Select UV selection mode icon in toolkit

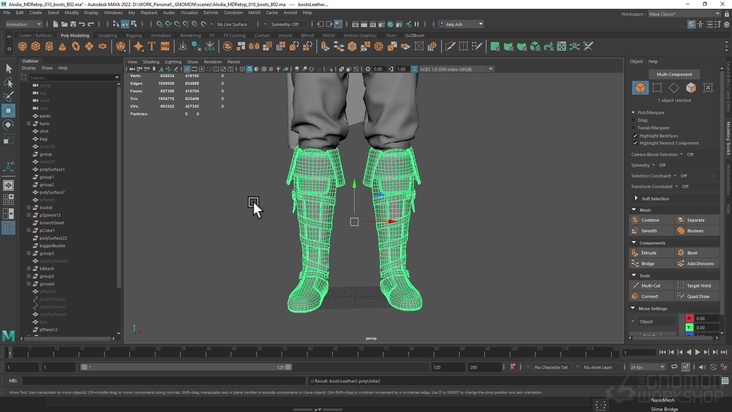[708, 88]
